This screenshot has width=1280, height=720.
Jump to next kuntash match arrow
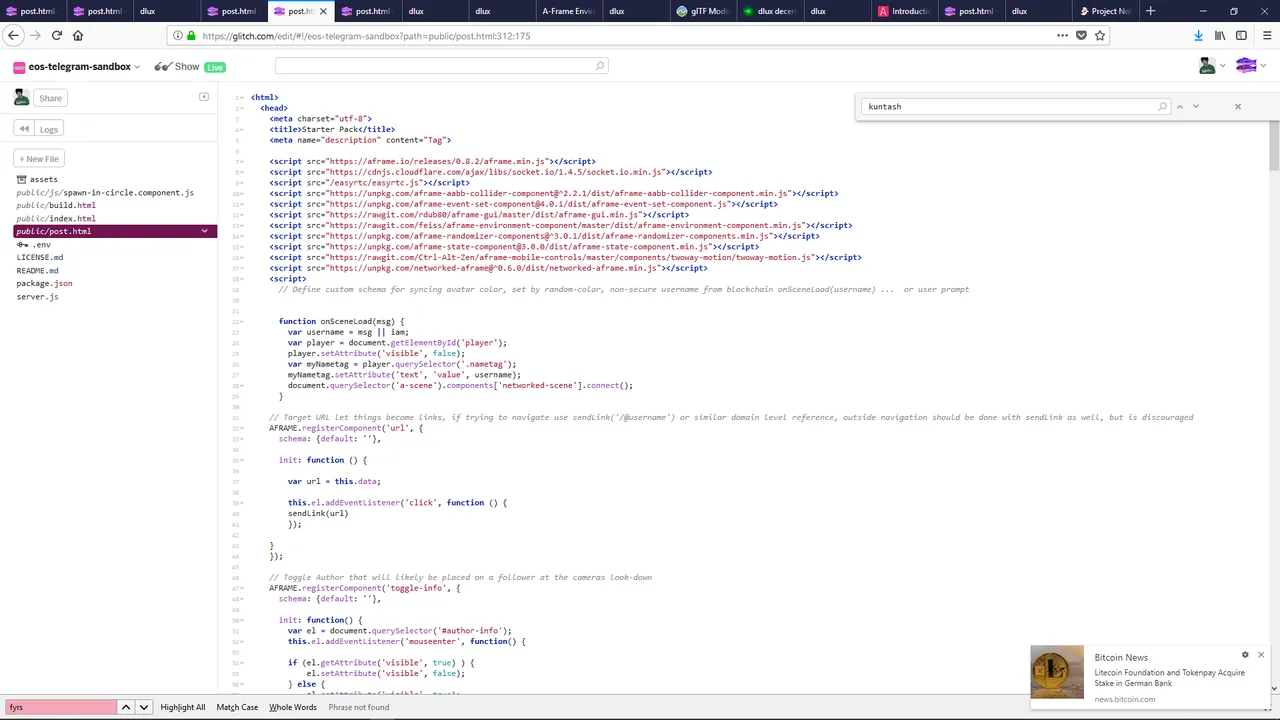click(1196, 106)
